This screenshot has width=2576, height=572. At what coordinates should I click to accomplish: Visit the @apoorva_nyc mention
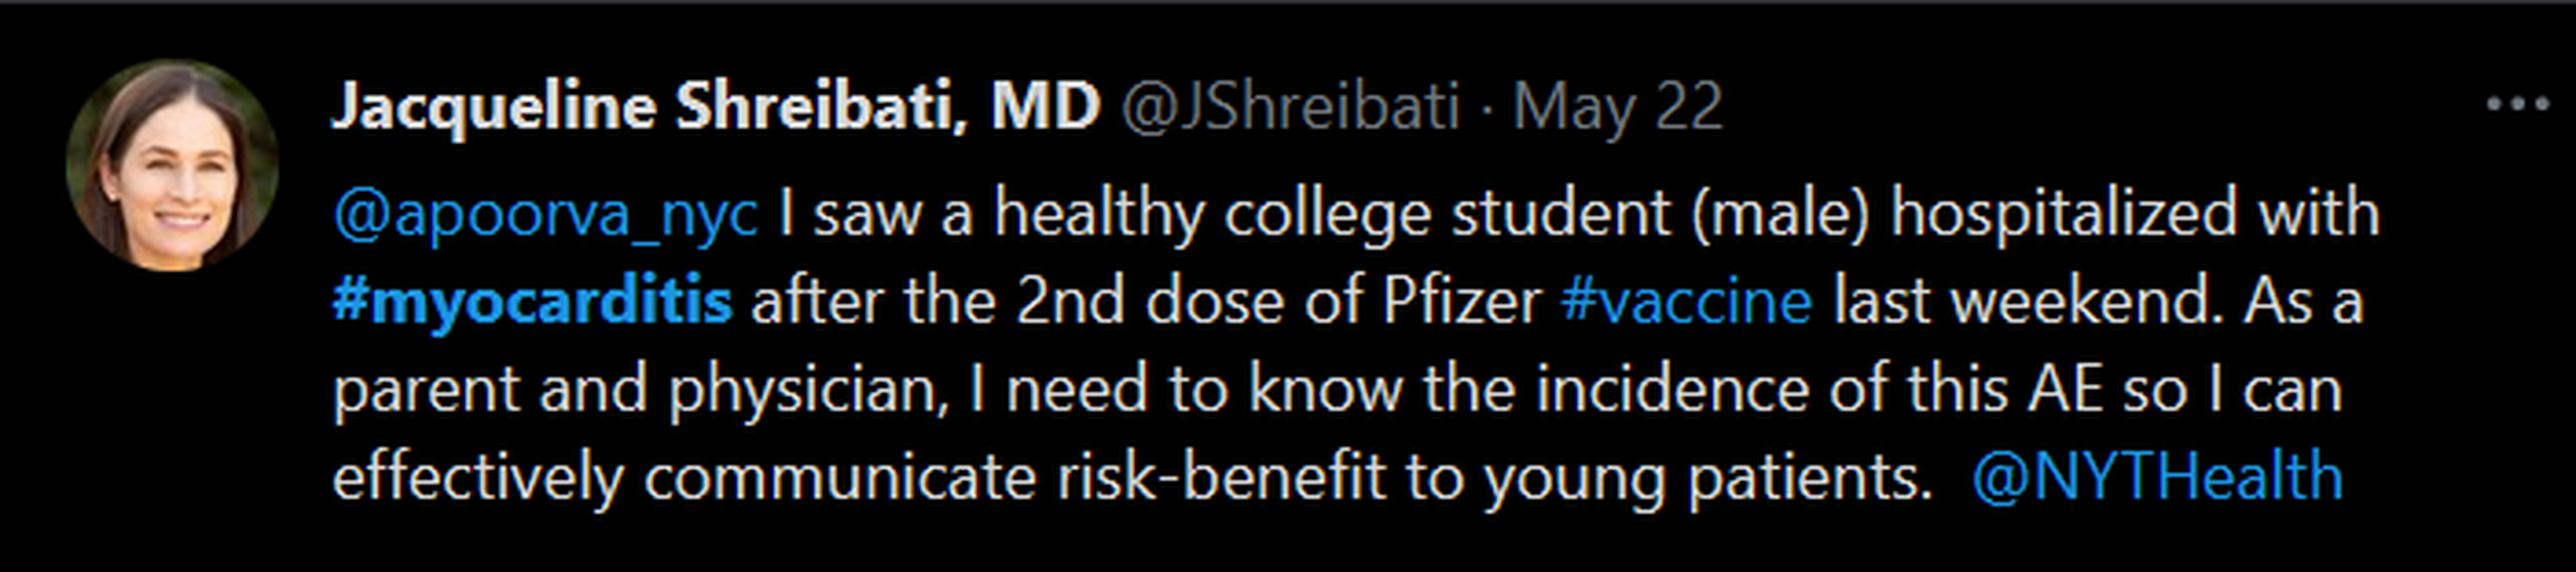coord(545,214)
